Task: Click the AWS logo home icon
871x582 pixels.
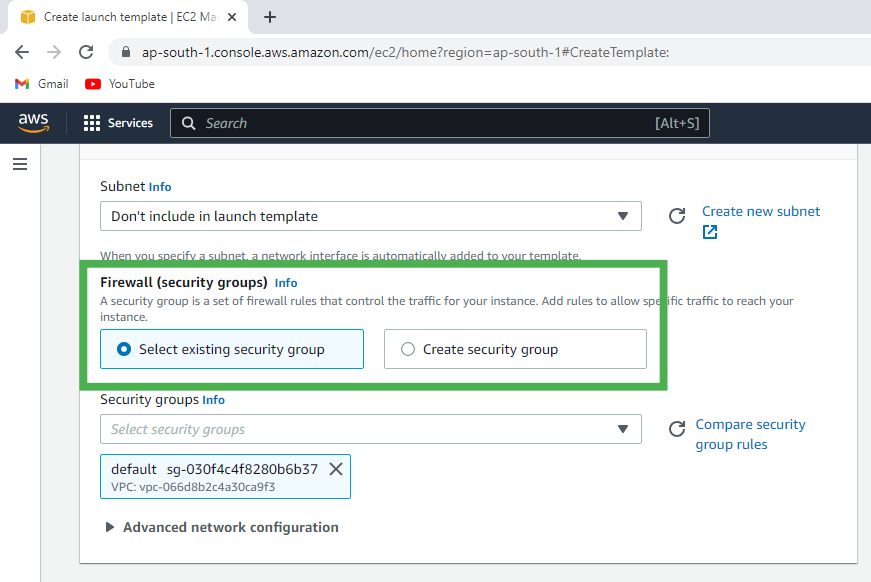Action: [33, 123]
